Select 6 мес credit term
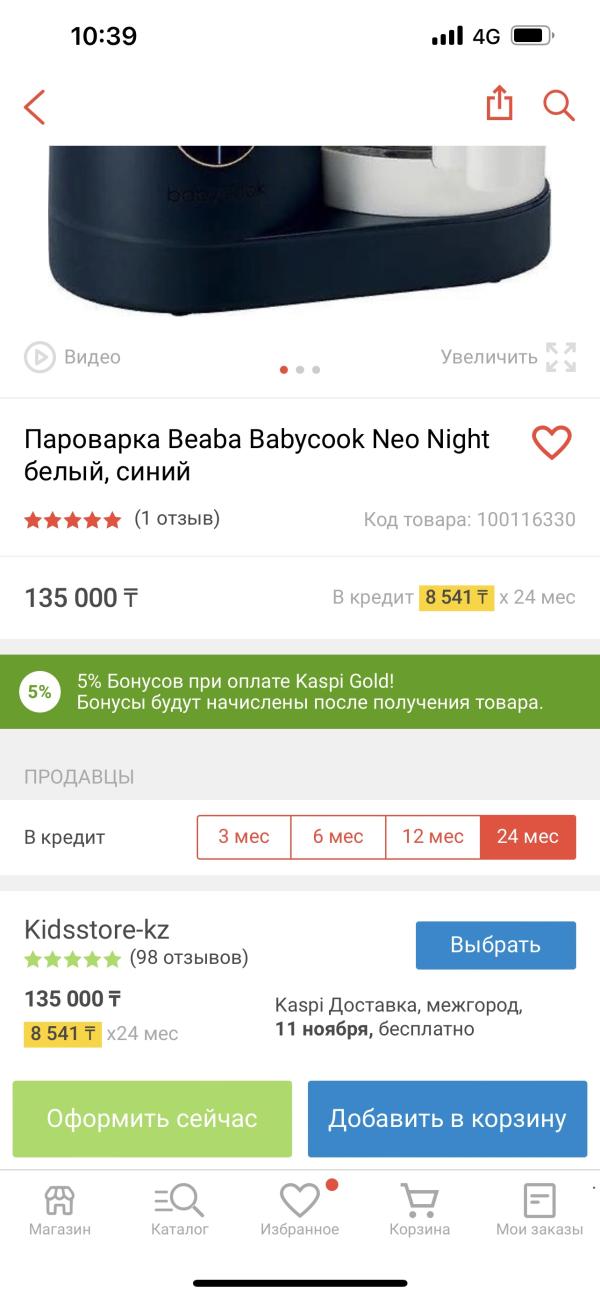The image size is (600, 1297). [338, 837]
